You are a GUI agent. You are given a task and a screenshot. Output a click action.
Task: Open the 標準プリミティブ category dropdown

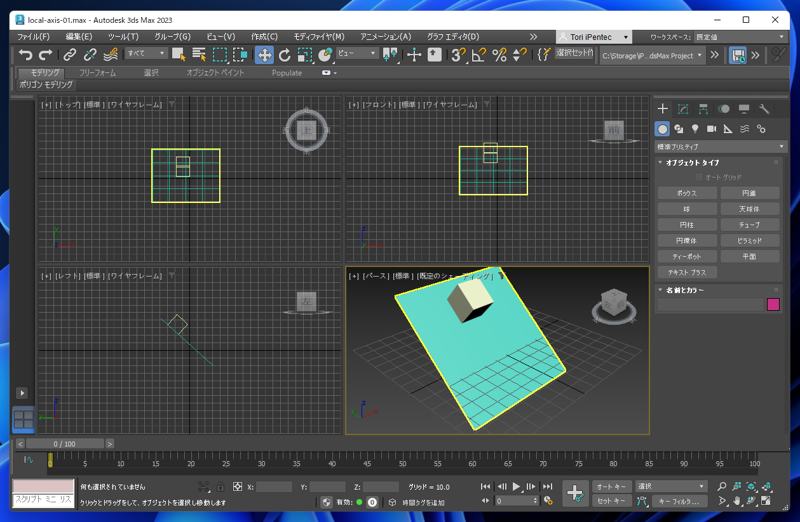point(719,146)
